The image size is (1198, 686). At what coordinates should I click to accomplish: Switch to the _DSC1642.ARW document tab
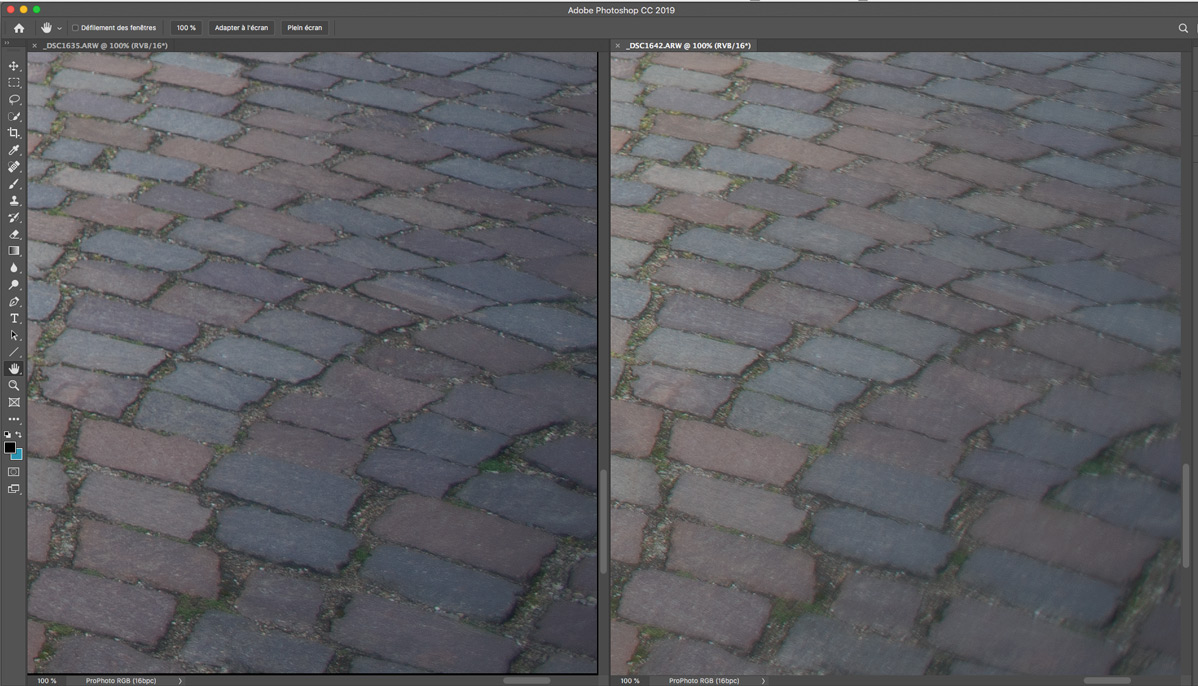coord(688,46)
